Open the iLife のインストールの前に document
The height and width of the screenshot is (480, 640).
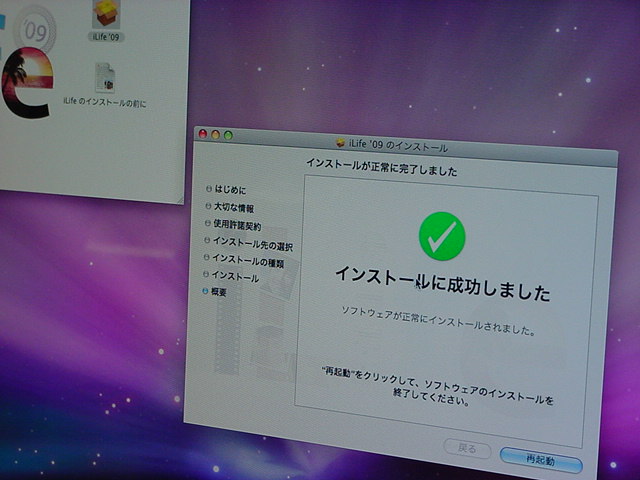pos(105,78)
